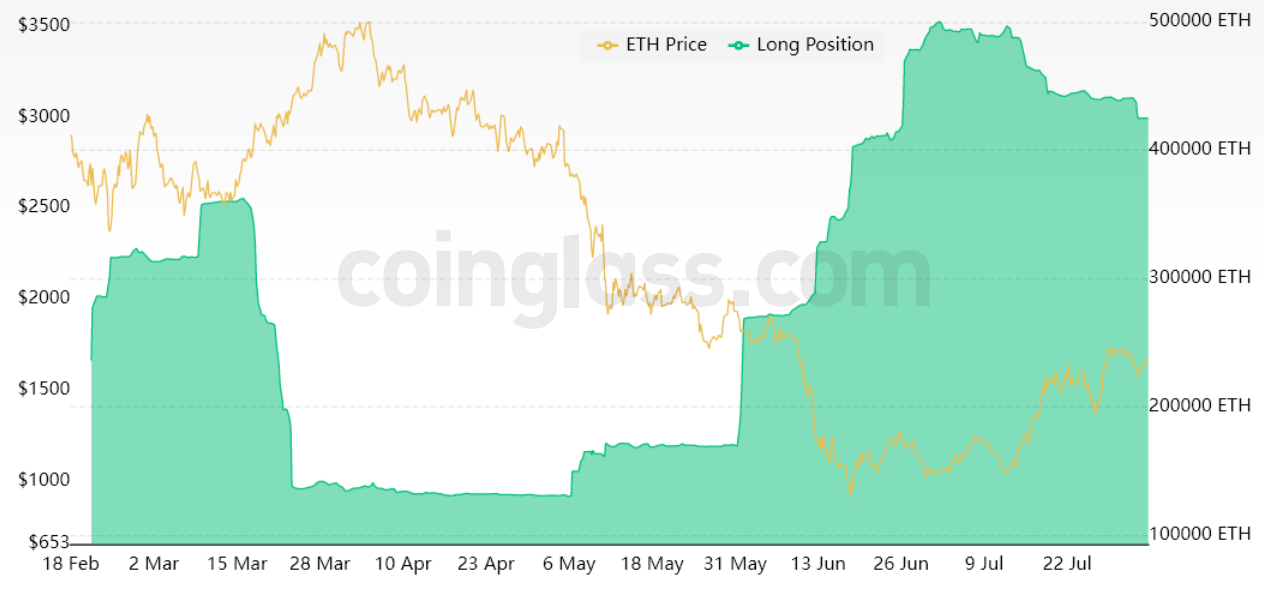
Task: Click the 22 Jul x-axis label
Action: tap(1066, 564)
